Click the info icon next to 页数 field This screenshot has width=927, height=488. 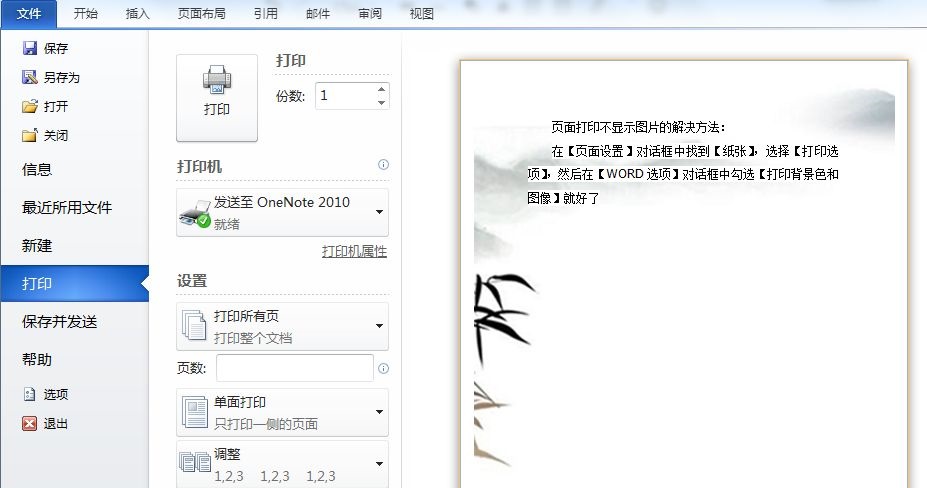tap(383, 369)
